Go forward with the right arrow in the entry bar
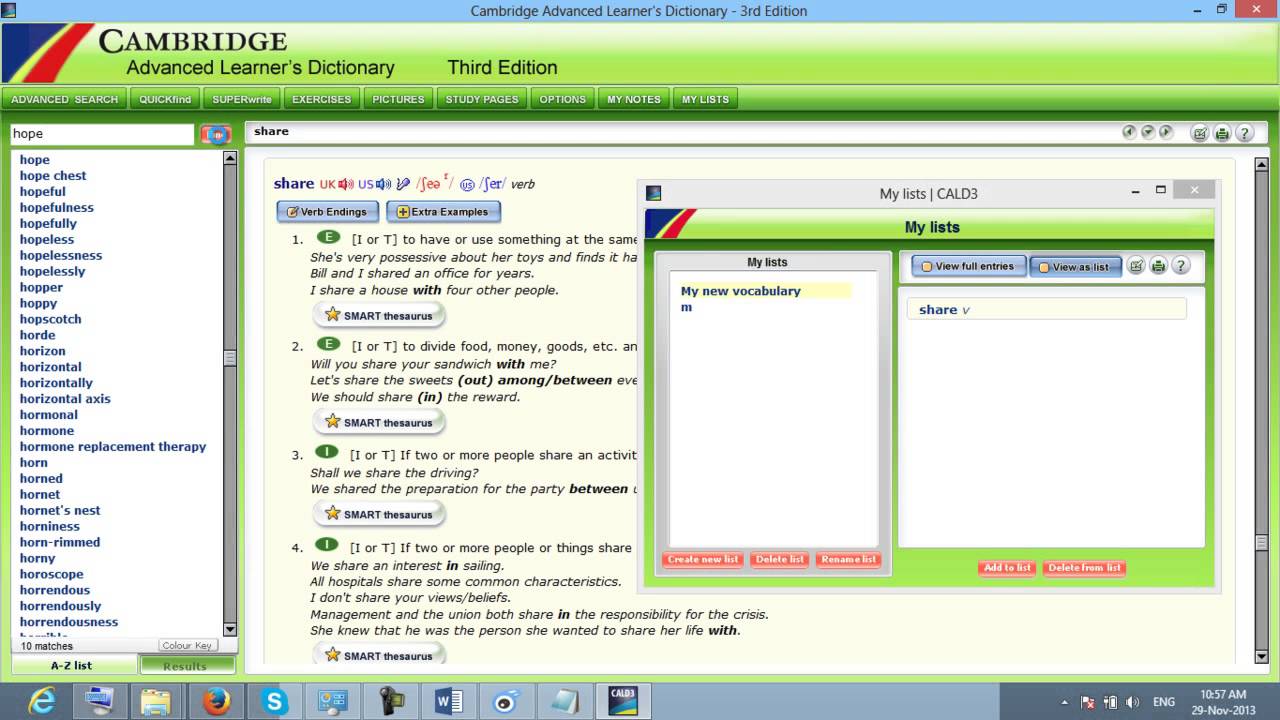Screen dimensions: 1280x720 pyautogui.click(x=1166, y=132)
